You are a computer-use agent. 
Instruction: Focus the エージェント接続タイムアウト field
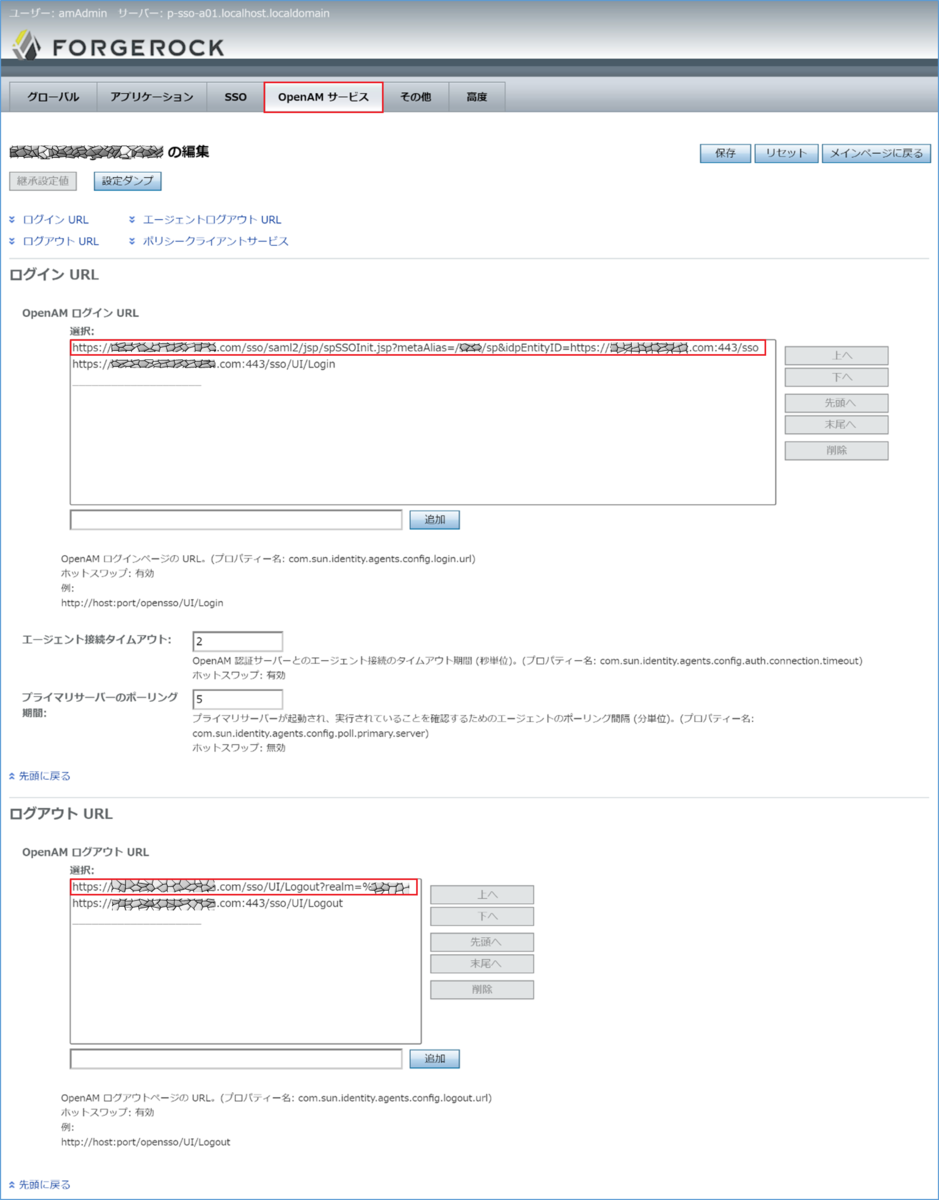click(x=238, y=641)
